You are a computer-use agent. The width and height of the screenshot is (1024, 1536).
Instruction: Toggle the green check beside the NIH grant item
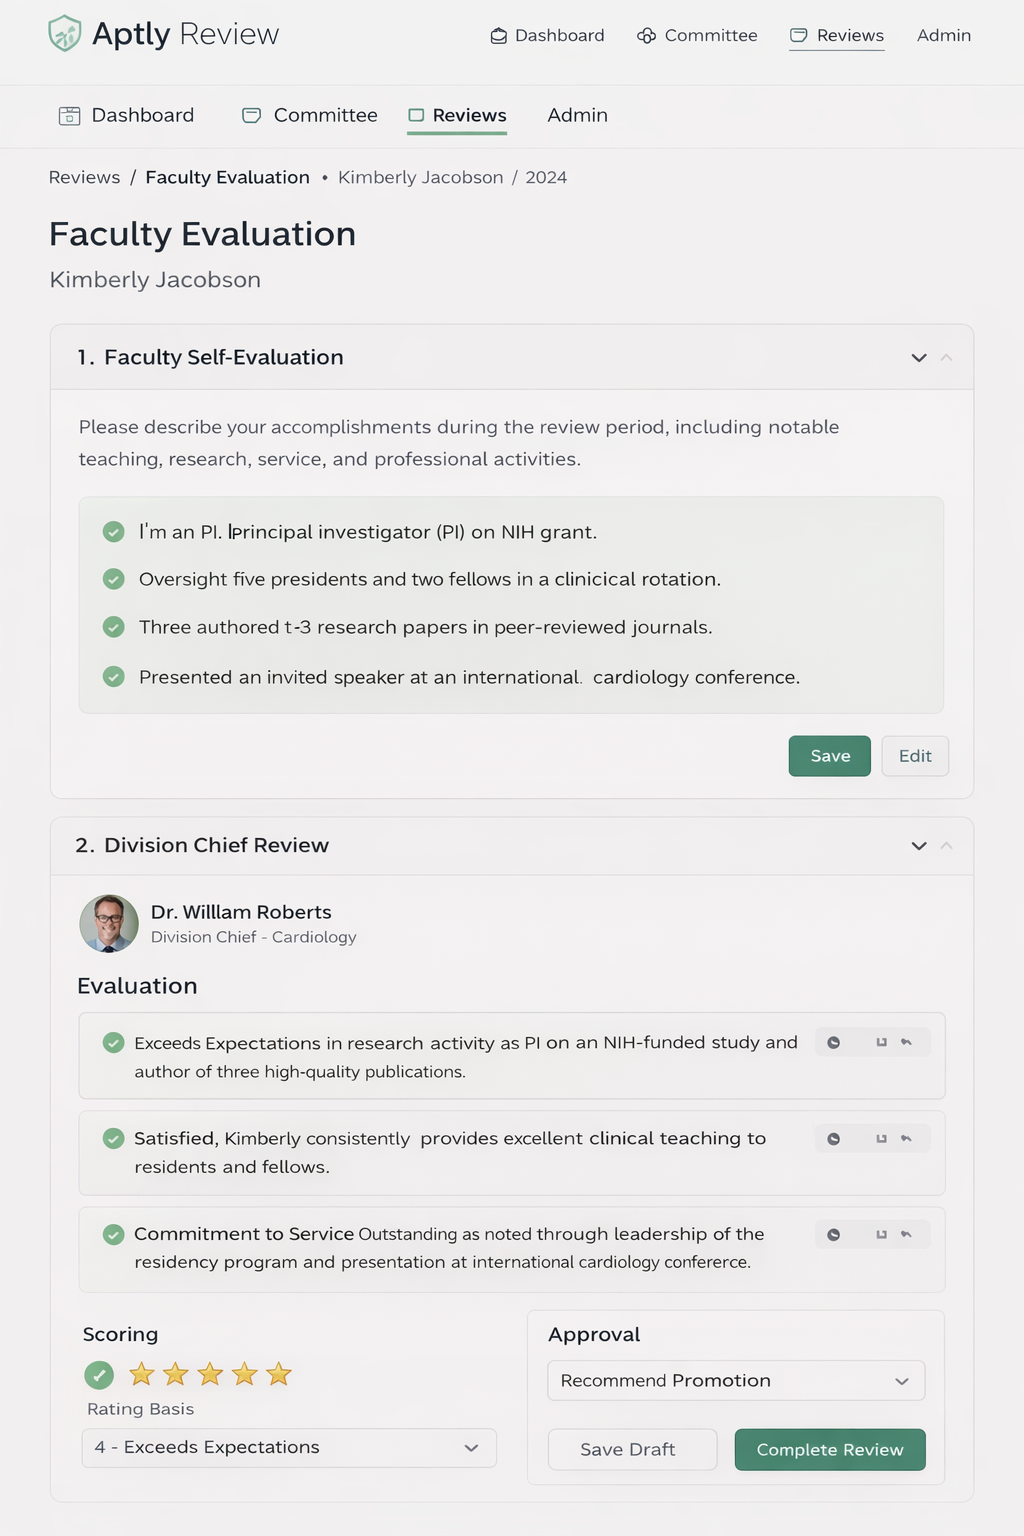[x=114, y=532]
